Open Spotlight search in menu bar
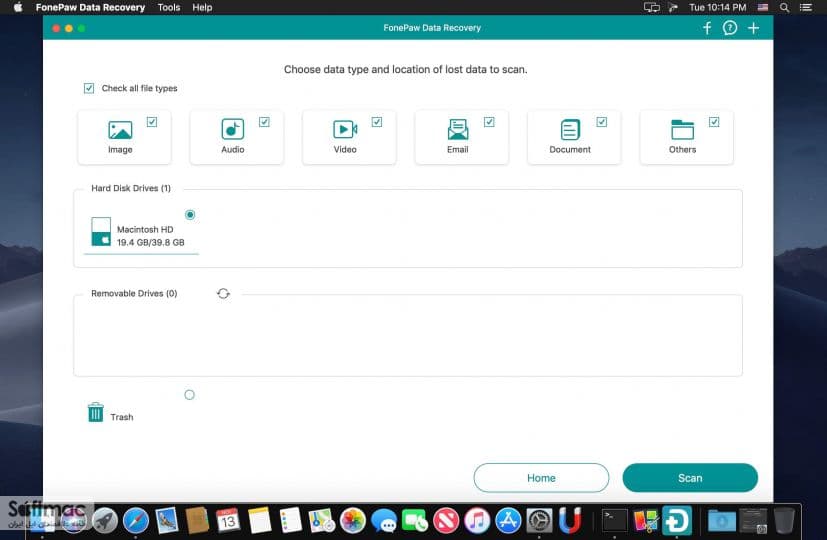Screen dimensions: 827x540 784,7
